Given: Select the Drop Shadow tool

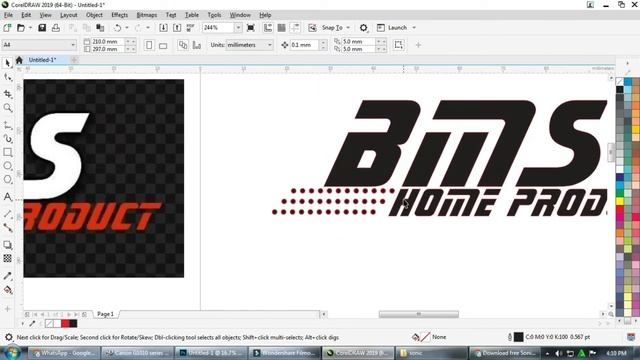Looking at the screenshot, I should (7, 245).
